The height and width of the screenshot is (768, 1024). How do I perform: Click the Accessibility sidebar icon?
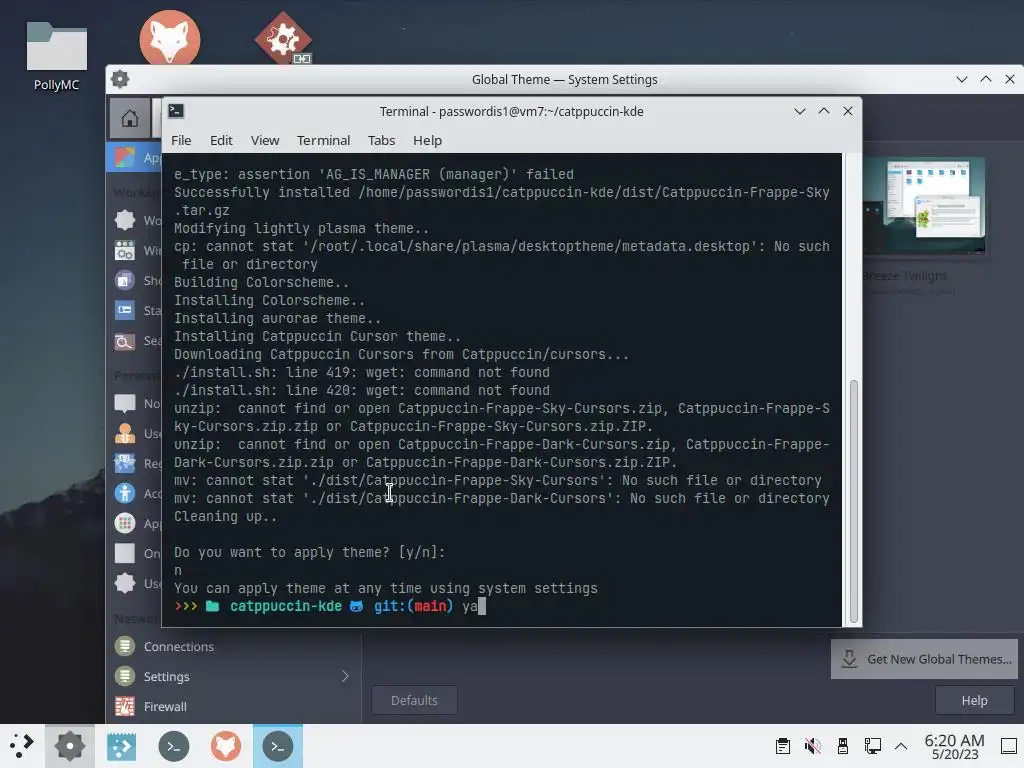click(125, 493)
